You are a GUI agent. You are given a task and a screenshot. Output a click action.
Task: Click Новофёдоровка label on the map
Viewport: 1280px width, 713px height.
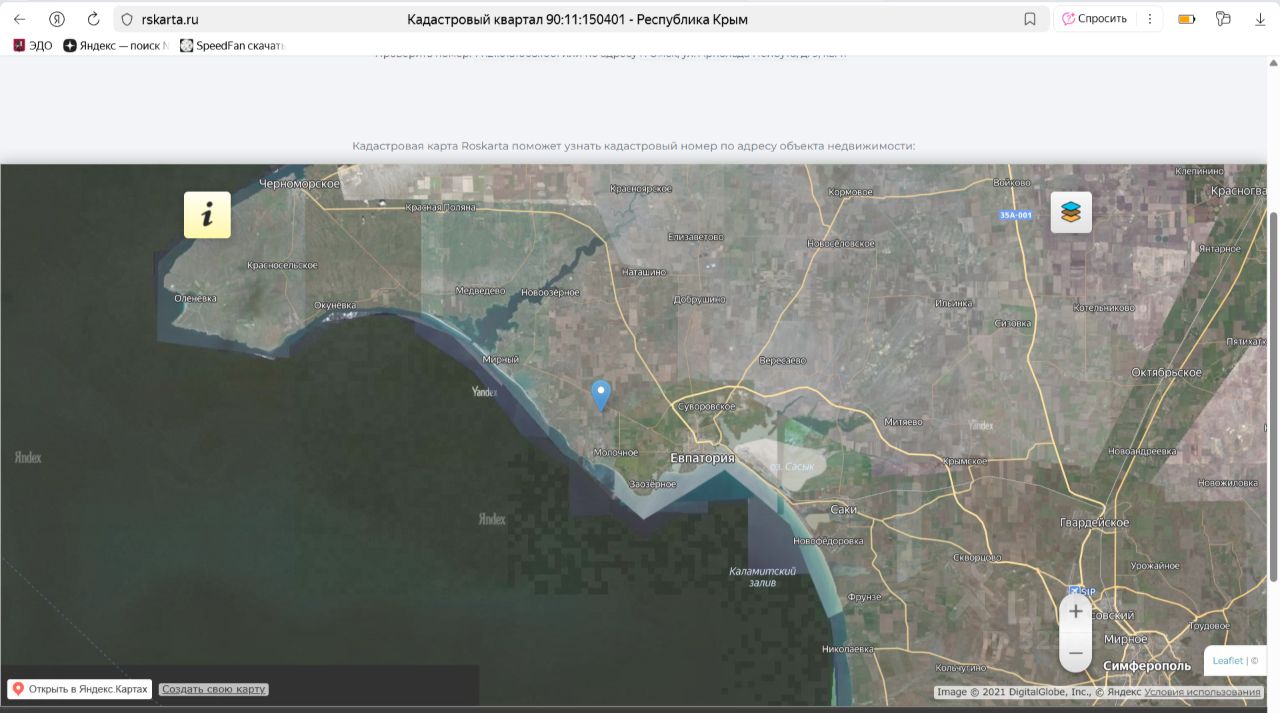pos(828,541)
